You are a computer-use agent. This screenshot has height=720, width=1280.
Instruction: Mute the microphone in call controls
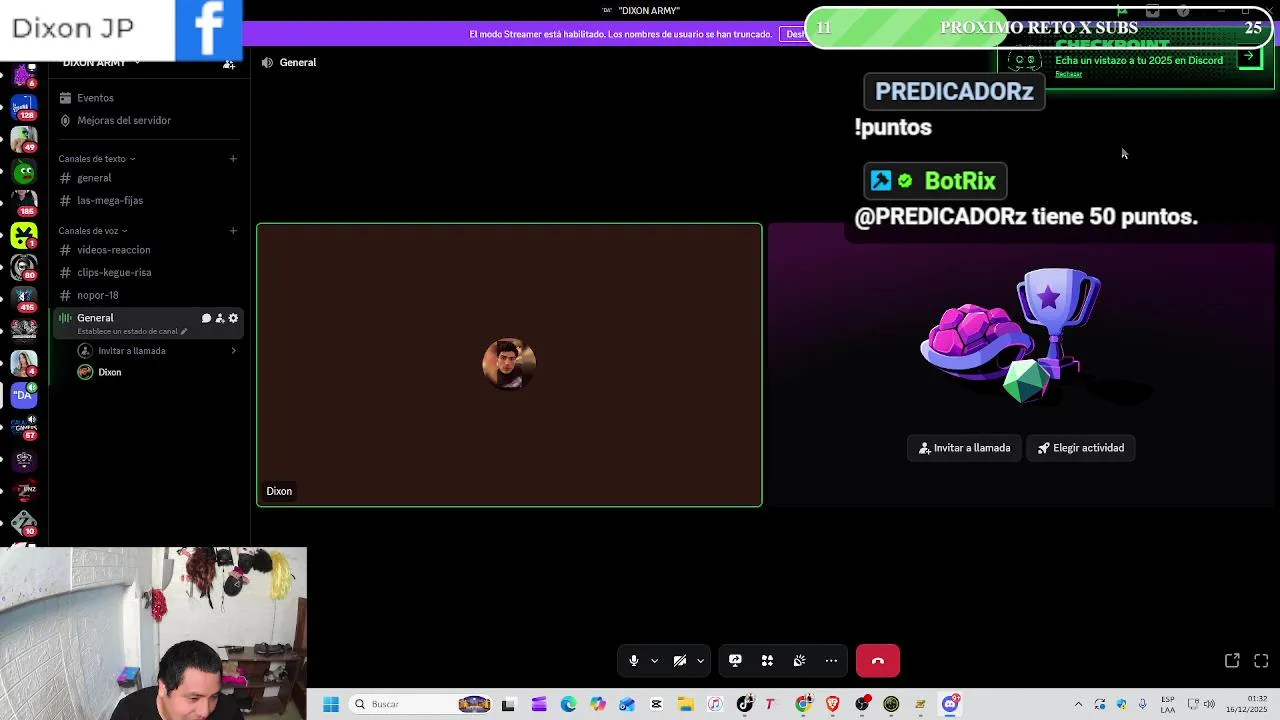[633, 661]
